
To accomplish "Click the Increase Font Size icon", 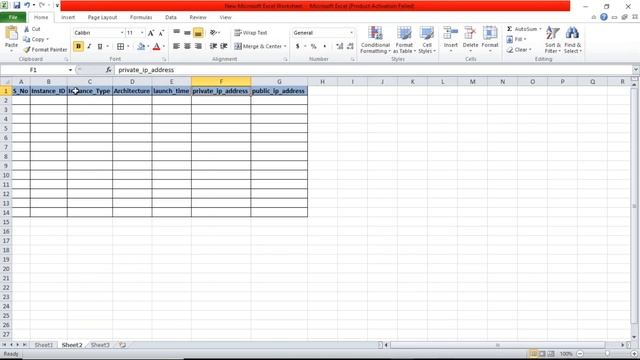I will pyautogui.click(x=151, y=33).
